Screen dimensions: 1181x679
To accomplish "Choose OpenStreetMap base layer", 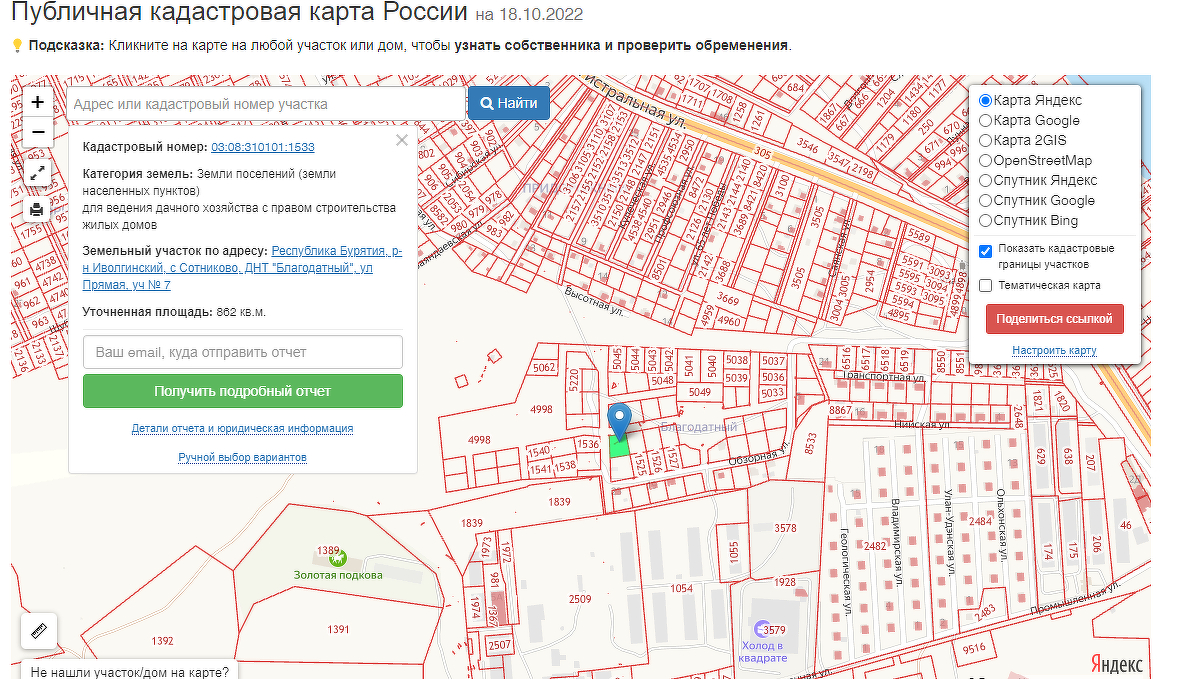I will coord(985,161).
